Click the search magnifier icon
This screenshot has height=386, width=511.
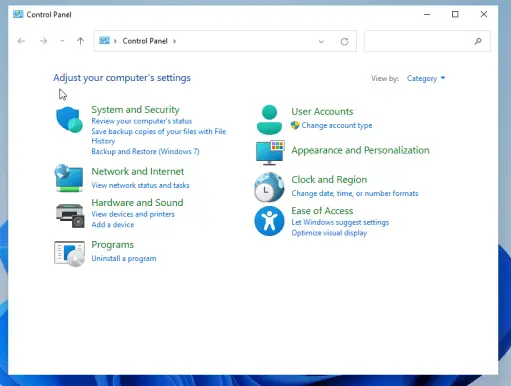(x=478, y=41)
